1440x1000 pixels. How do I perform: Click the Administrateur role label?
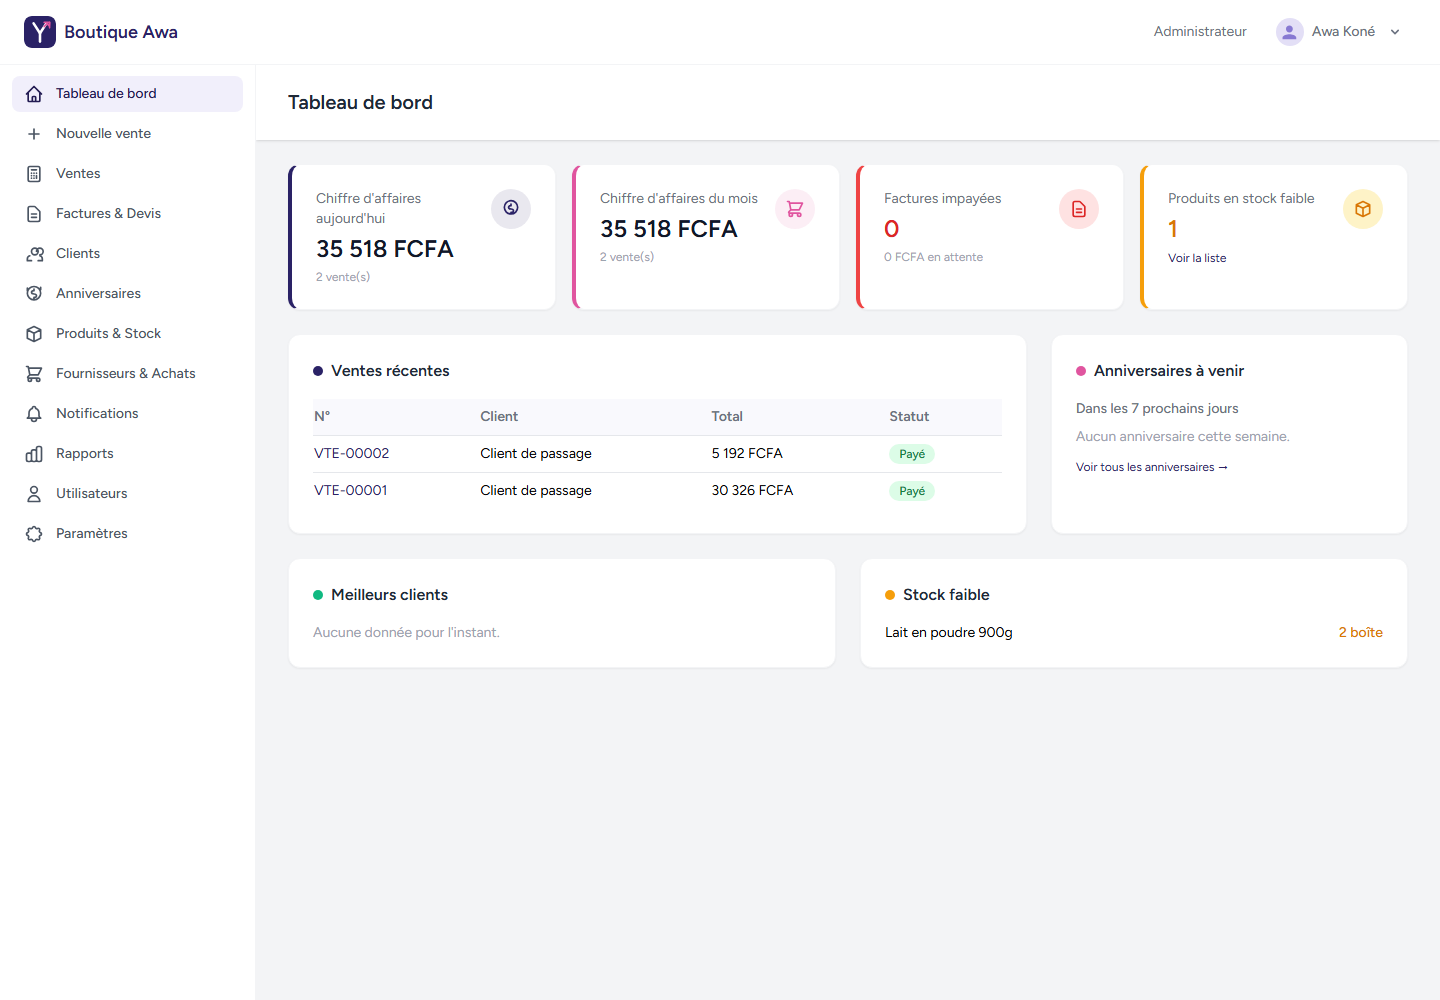click(1200, 32)
